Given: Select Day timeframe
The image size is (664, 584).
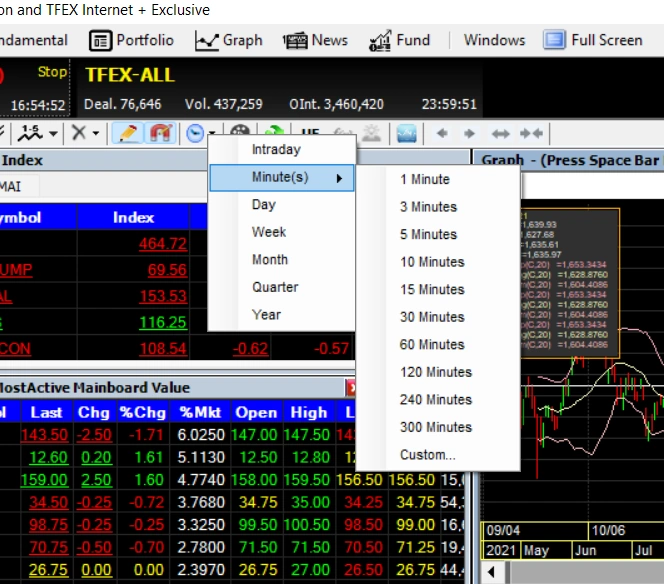Looking at the screenshot, I should click(x=282, y=205).
